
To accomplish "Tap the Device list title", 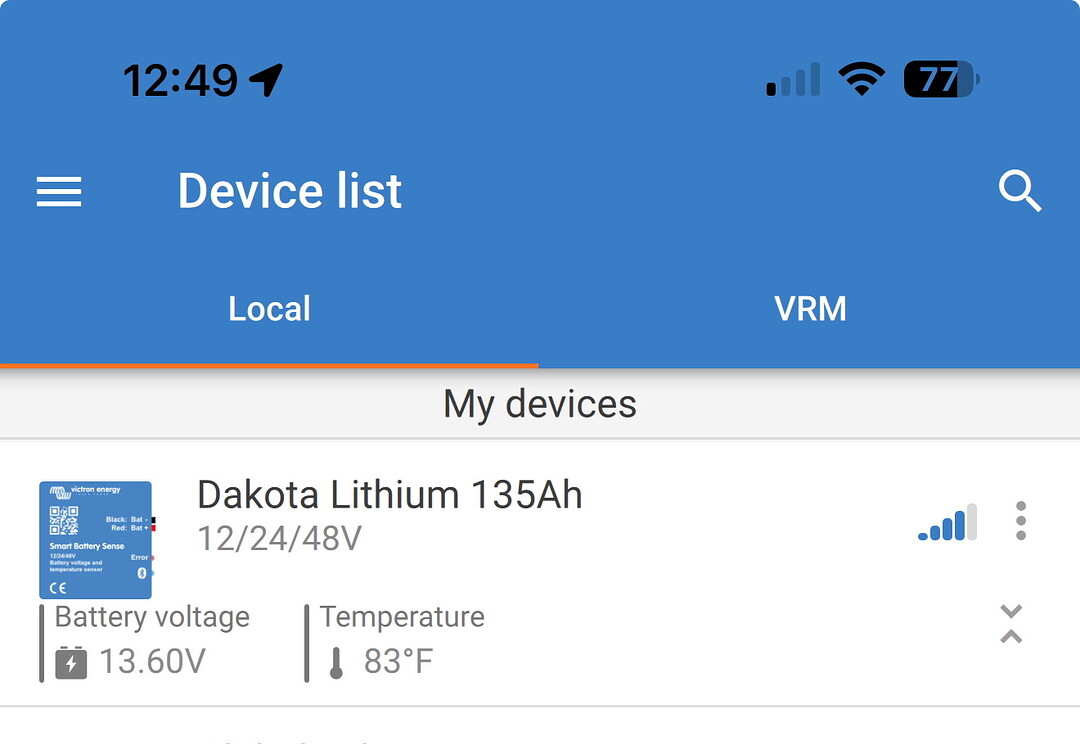I will (289, 191).
